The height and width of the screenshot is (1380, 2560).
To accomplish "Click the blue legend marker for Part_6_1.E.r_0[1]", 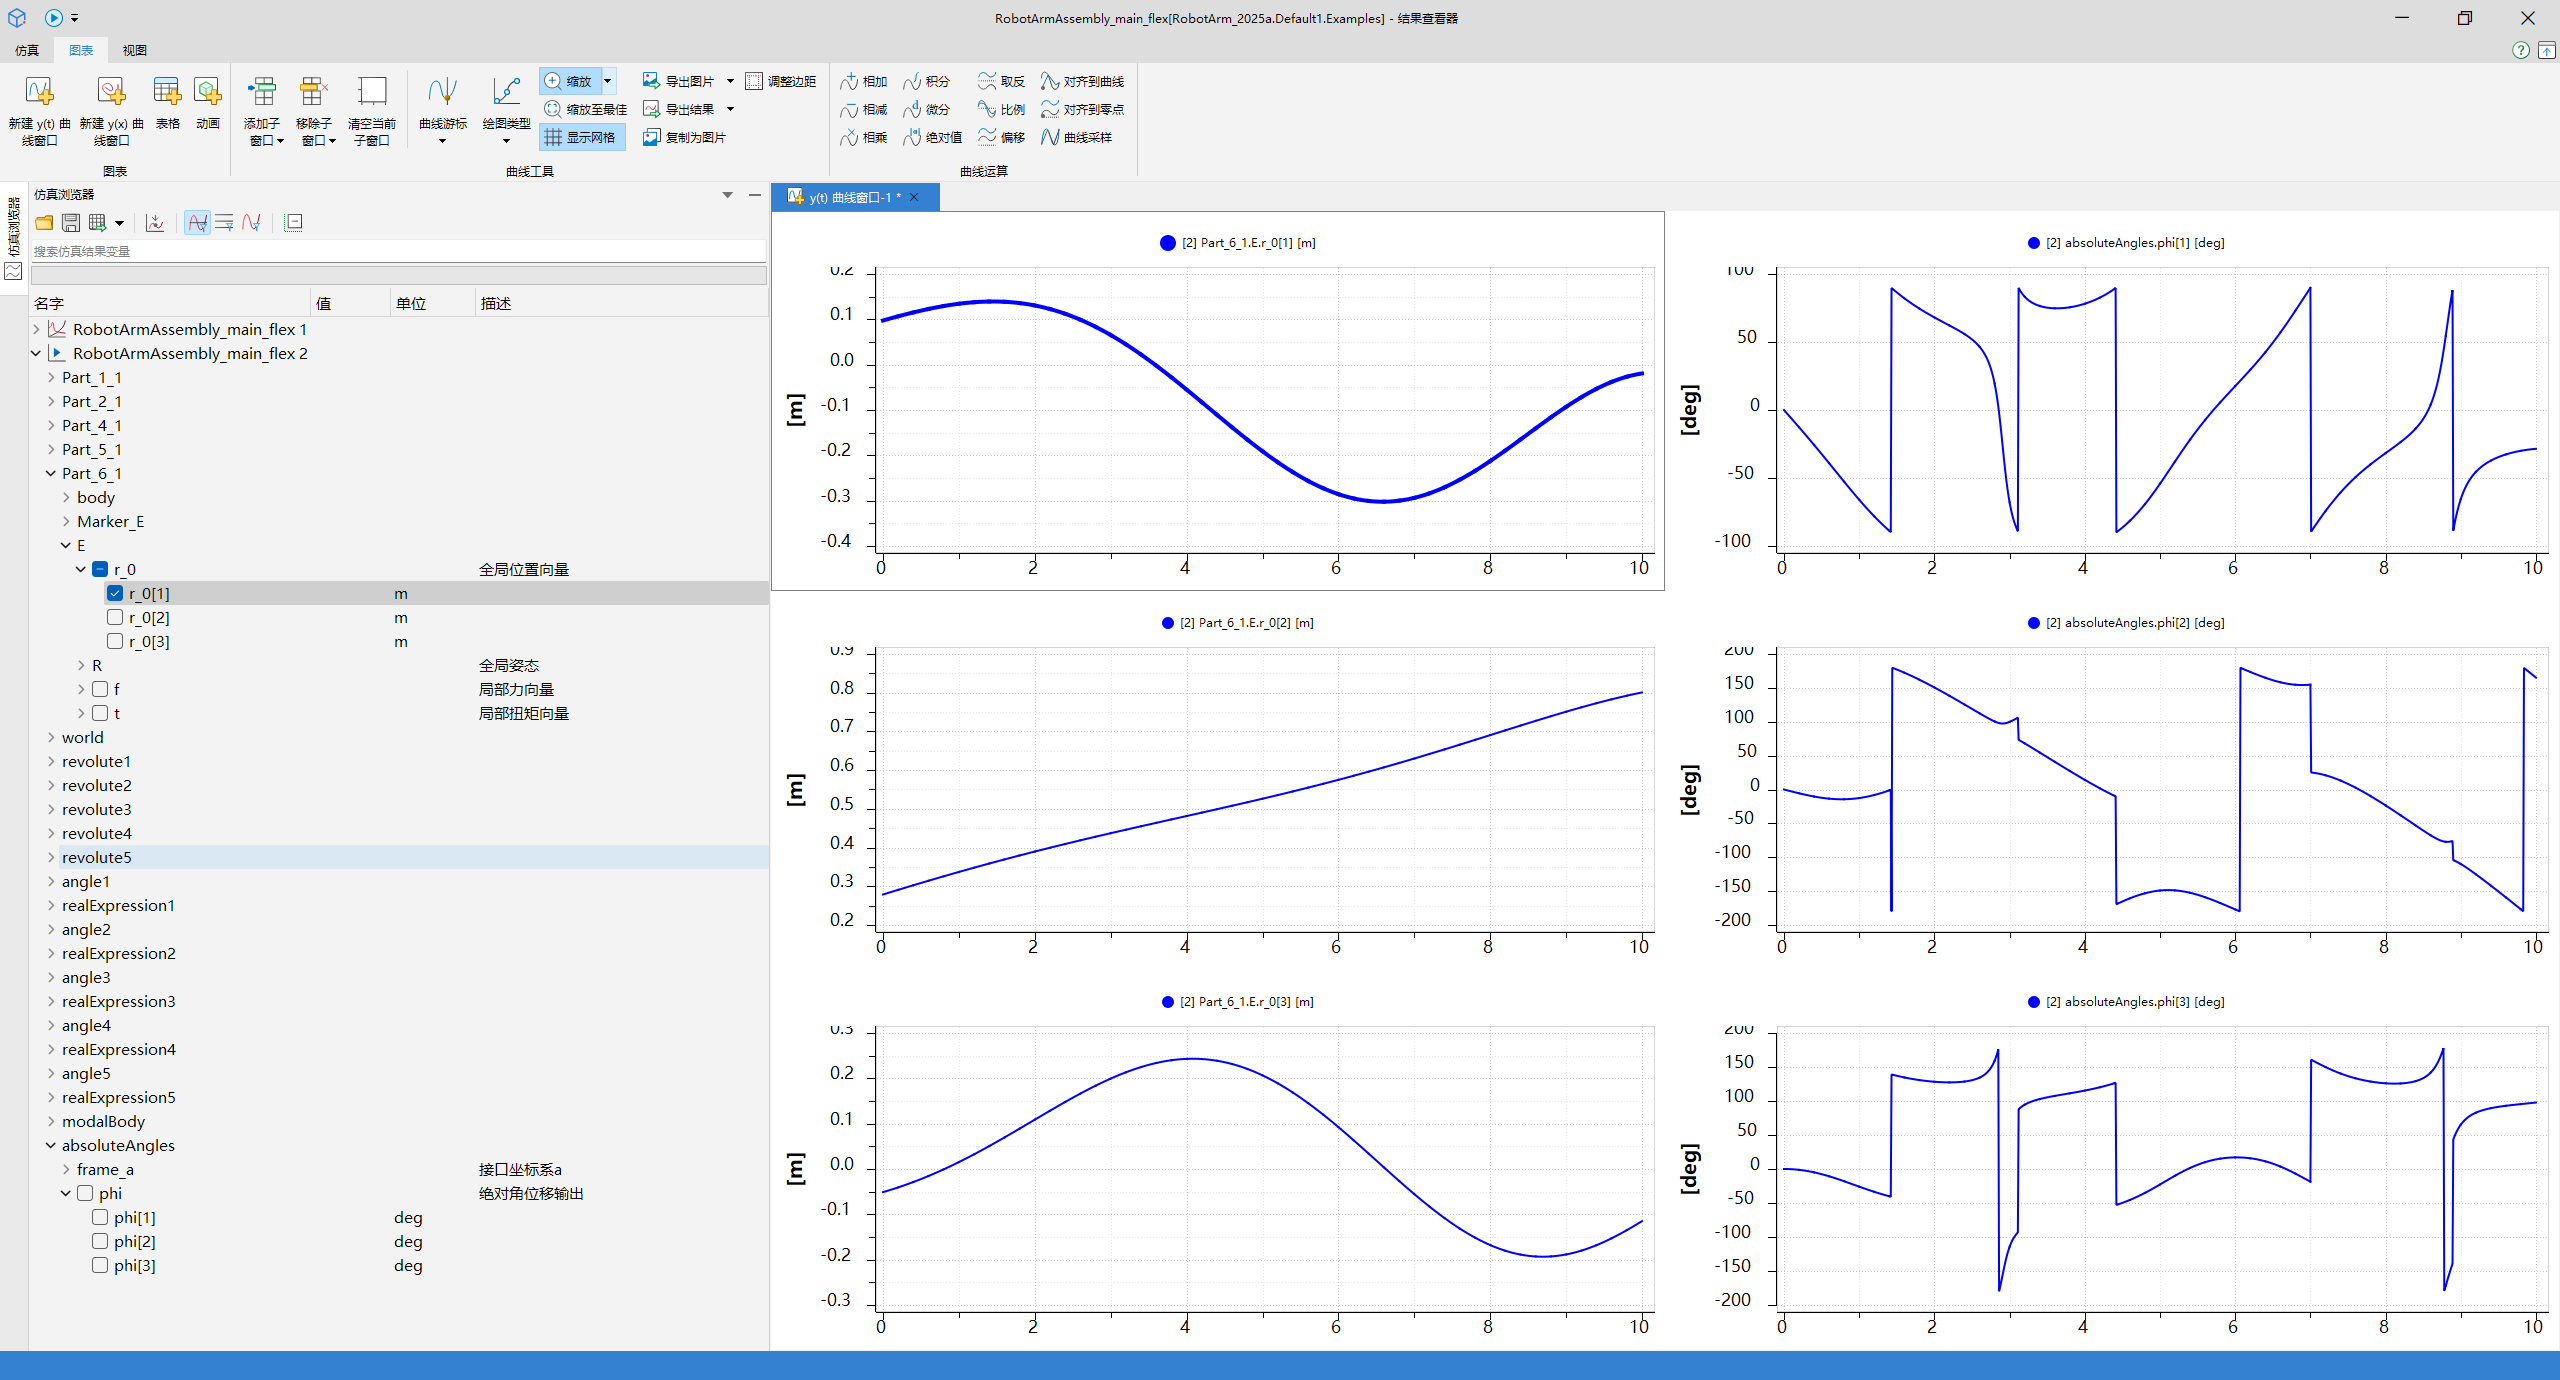I will click(1167, 243).
